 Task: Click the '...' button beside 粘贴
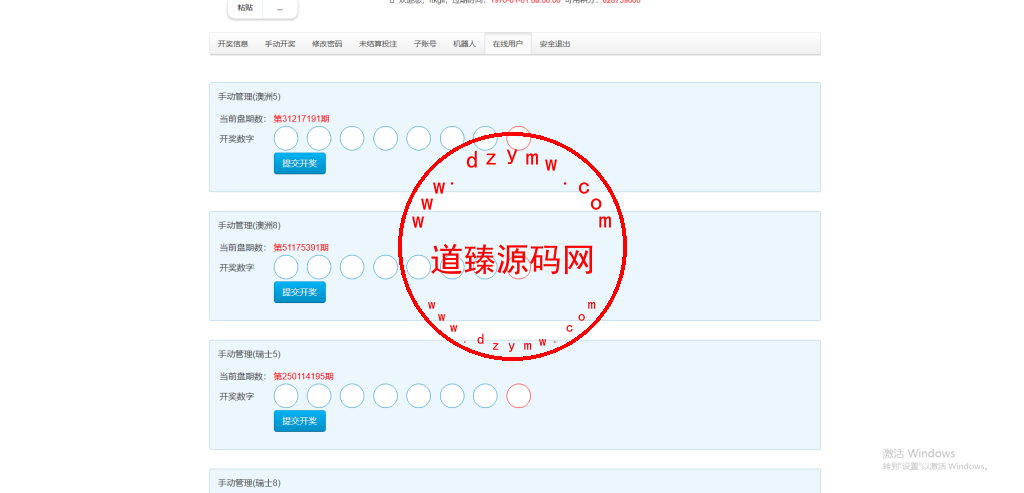coord(280,8)
